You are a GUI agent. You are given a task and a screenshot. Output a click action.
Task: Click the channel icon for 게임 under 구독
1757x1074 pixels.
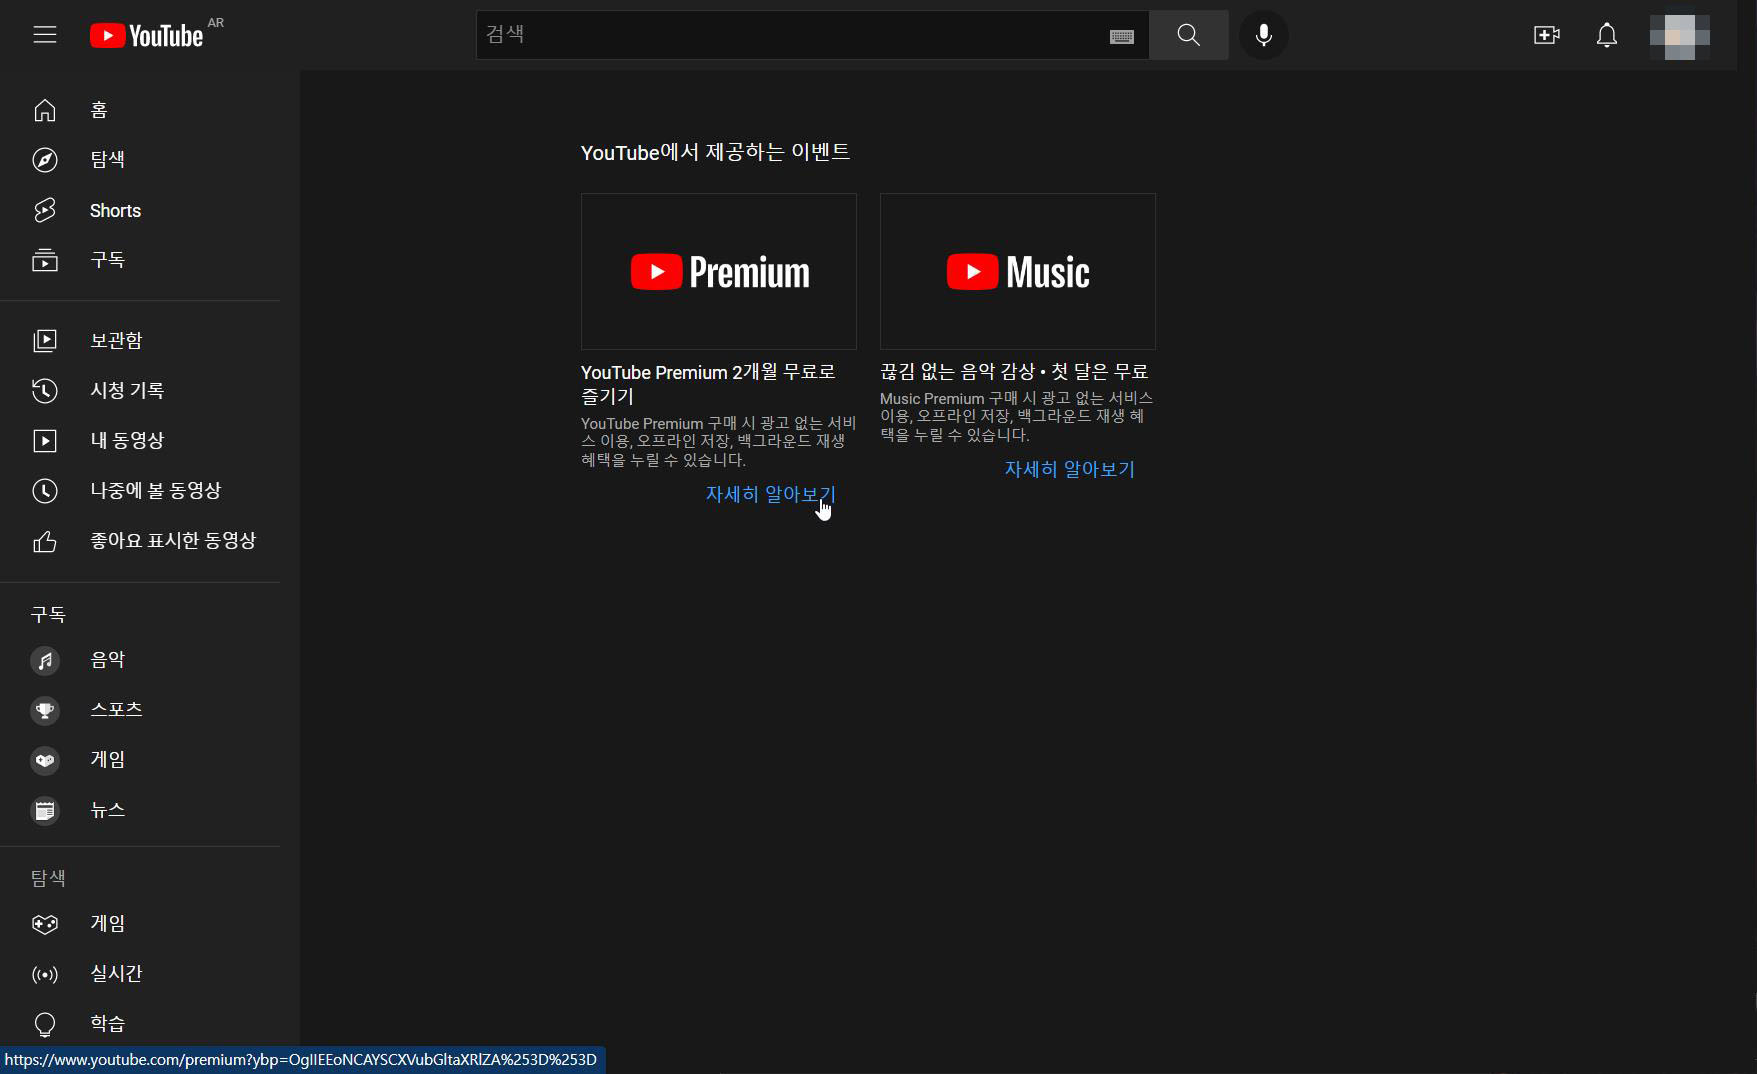[45, 760]
